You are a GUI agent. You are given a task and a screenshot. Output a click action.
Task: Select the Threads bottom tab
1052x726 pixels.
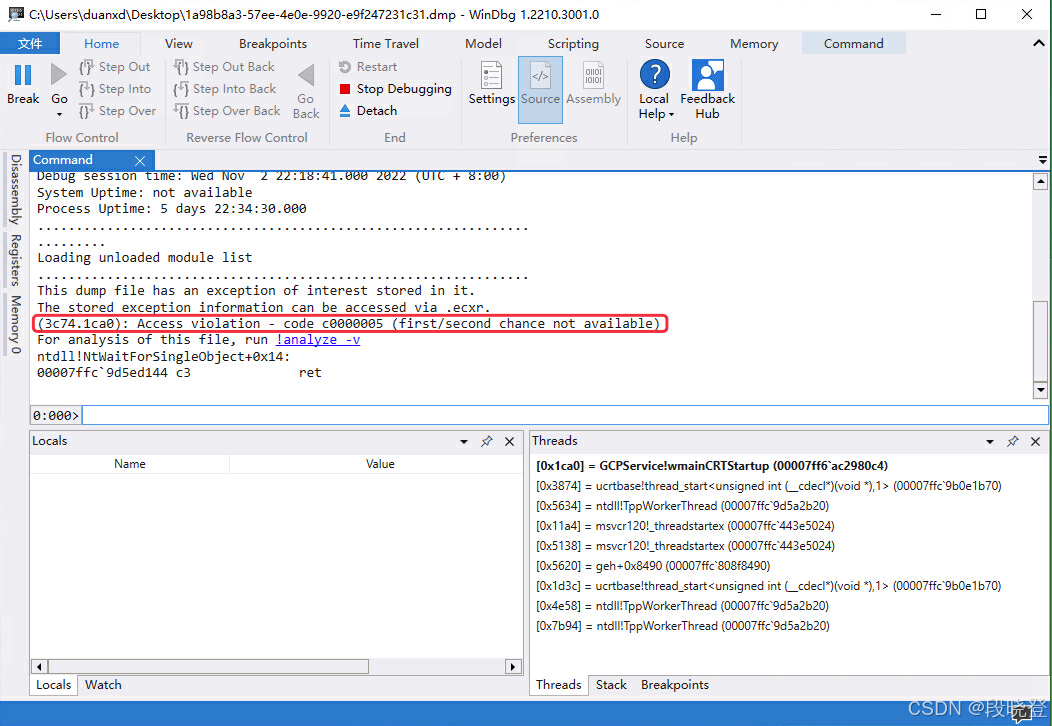tap(558, 685)
